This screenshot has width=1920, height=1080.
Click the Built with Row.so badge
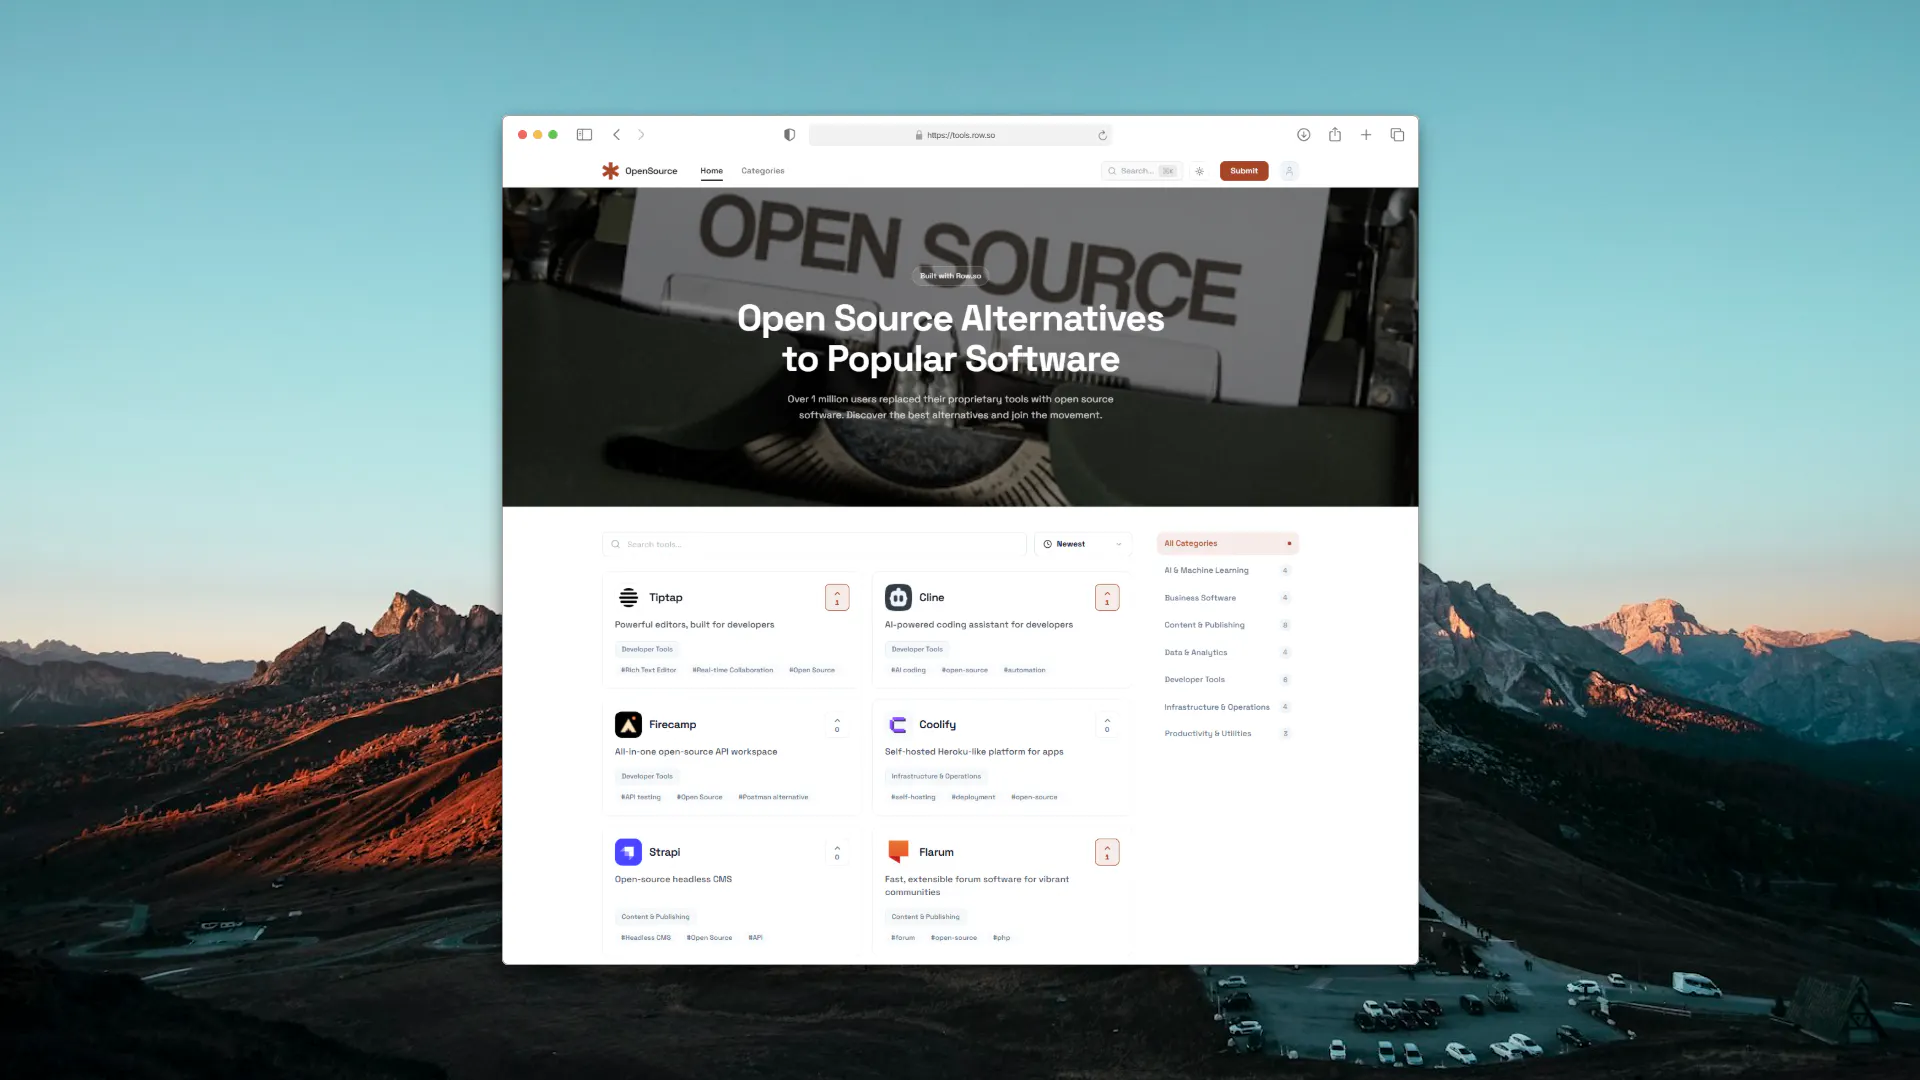click(950, 276)
